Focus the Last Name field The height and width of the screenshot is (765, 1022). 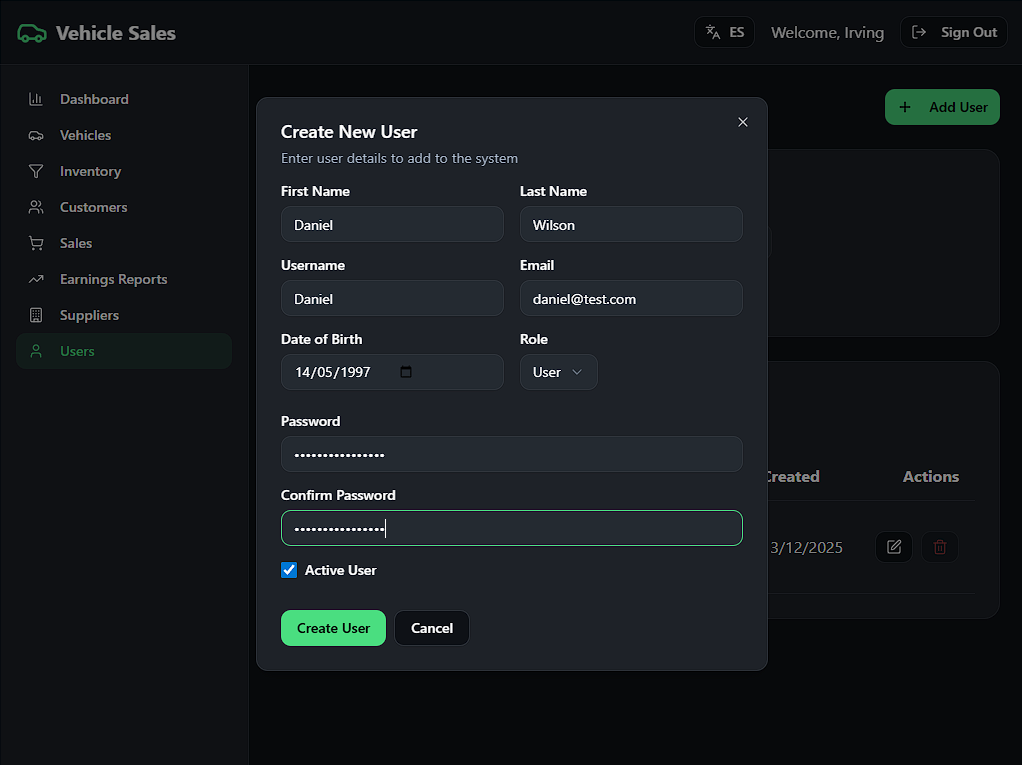coord(631,224)
